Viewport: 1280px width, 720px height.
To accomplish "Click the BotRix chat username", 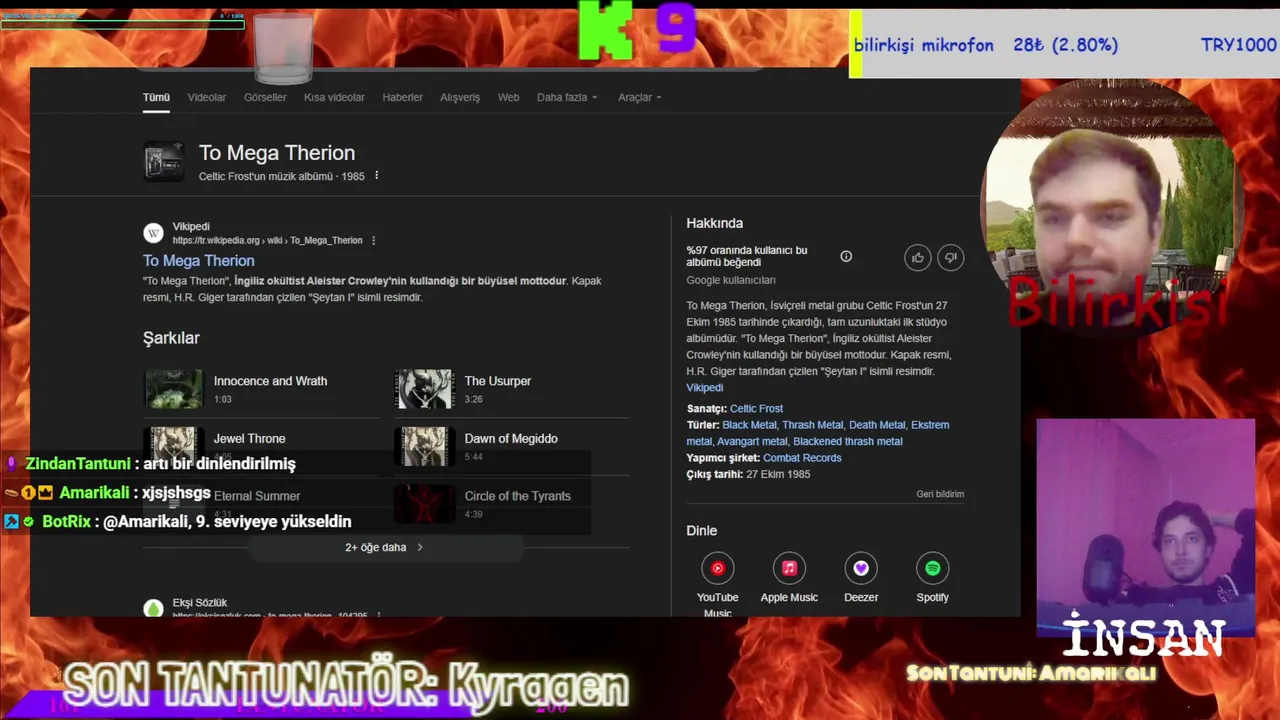I will point(66,522).
